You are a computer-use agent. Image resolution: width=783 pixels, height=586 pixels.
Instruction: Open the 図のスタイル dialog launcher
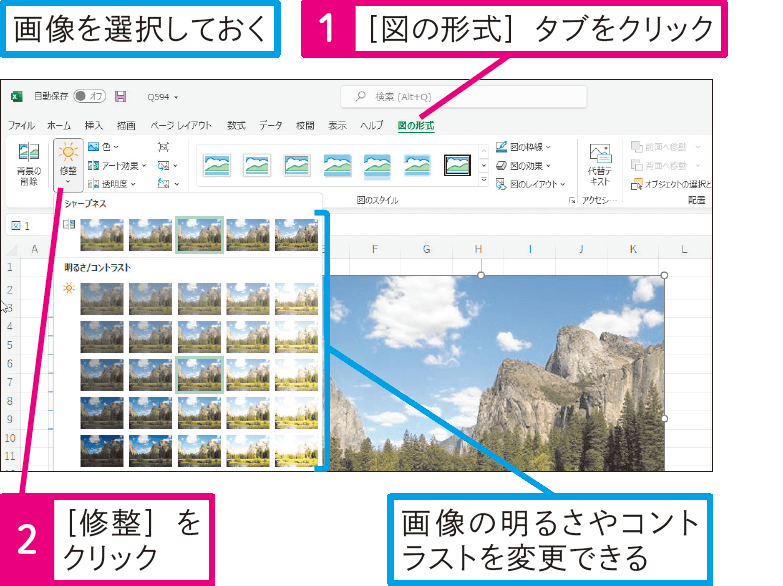tap(571, 200)
